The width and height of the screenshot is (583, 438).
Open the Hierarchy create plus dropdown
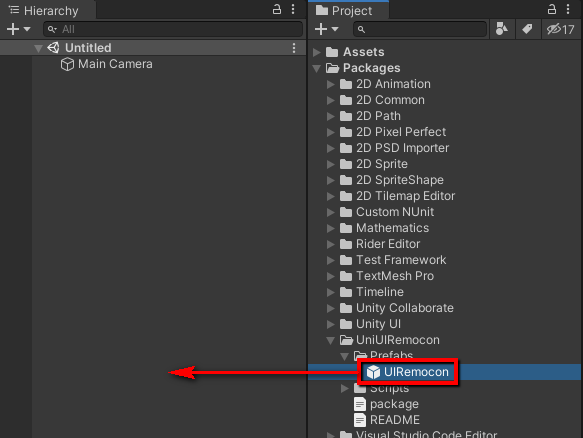18,29
